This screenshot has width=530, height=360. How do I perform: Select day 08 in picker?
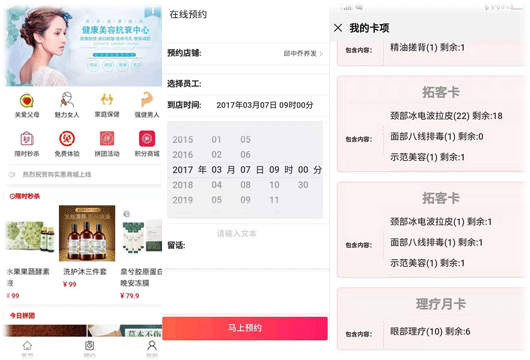click(245, 185)
